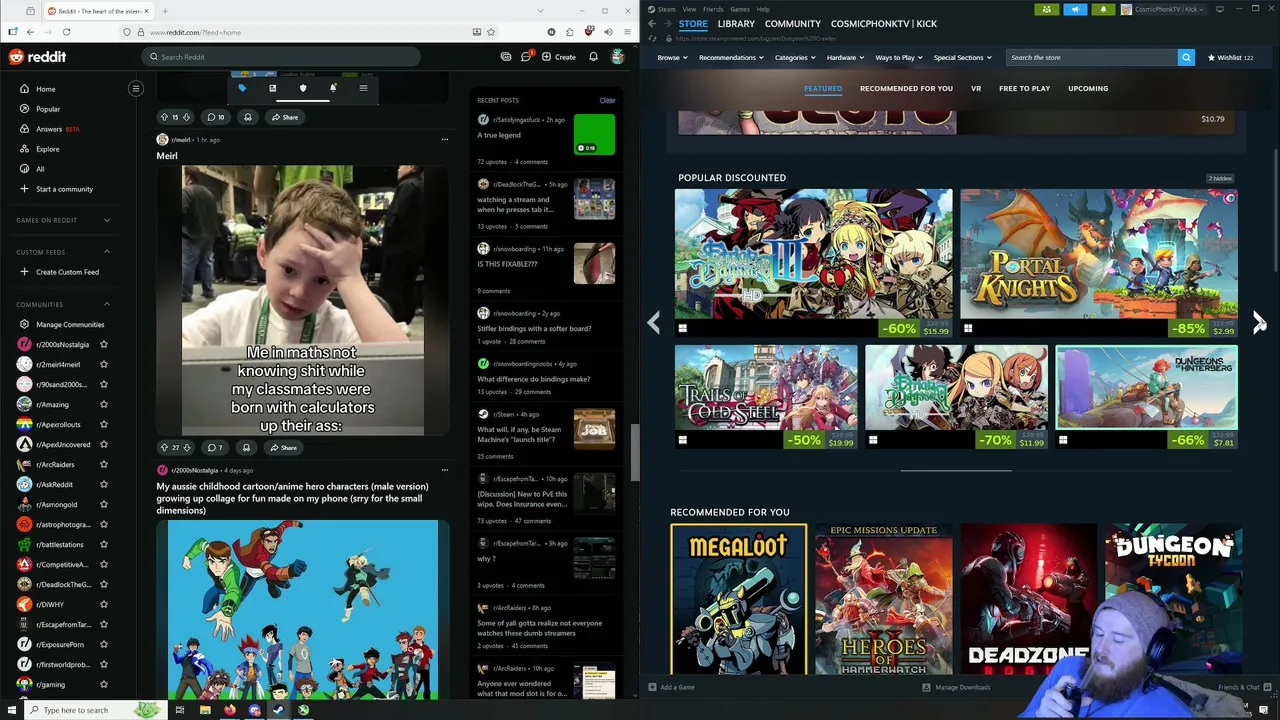This screenshot has width=1280, height=720.
Task: Click Steam store search magnifier button
Action: [x=1186, y=57]
